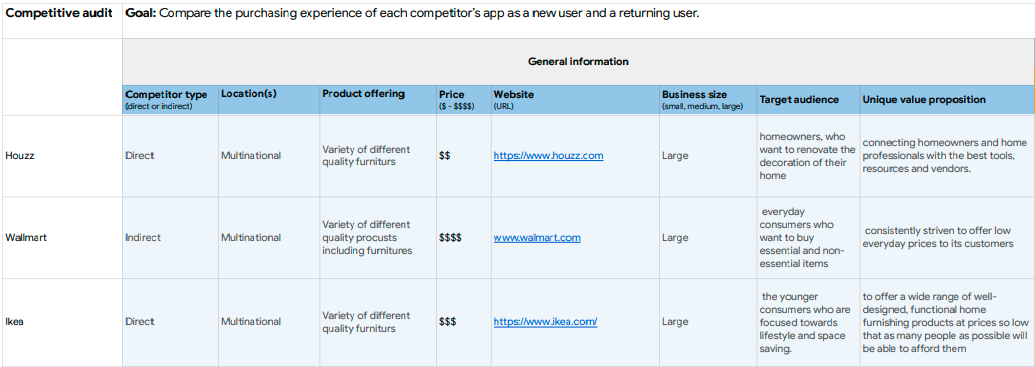Viewport: 1035px width, 367px height.
Task: Click Ikea's target audience cell
Action: click(808, 321)
